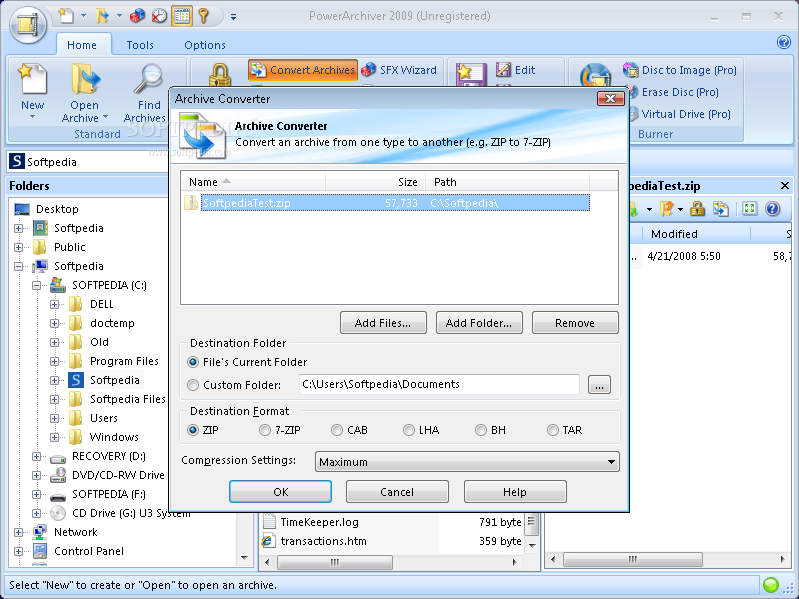Confirm conversion with OK button
The width and height of the screenshot is (799, 599).
pyautogui.click(x=280, y=492)
